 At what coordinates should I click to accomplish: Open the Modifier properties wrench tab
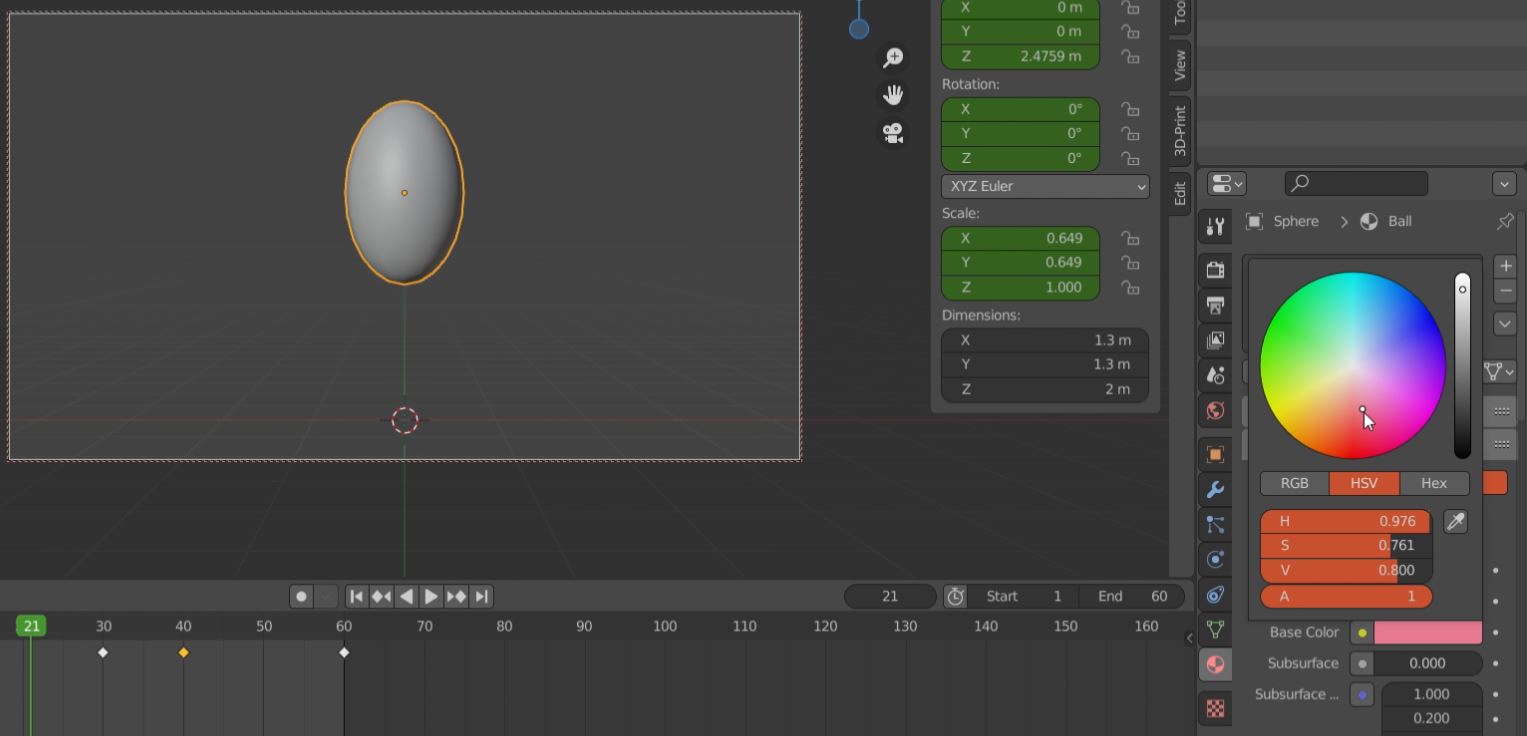click(1215, 490)
